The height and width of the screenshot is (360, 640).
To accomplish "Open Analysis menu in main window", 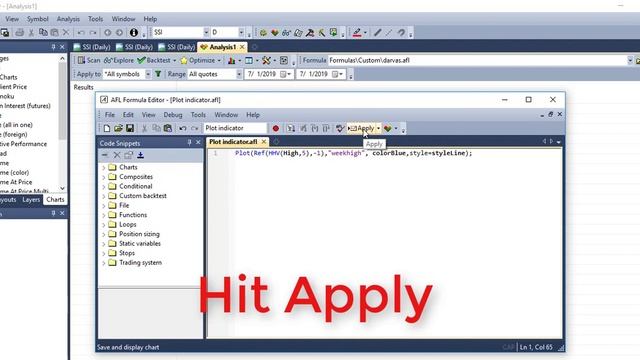I will (68, 19).
